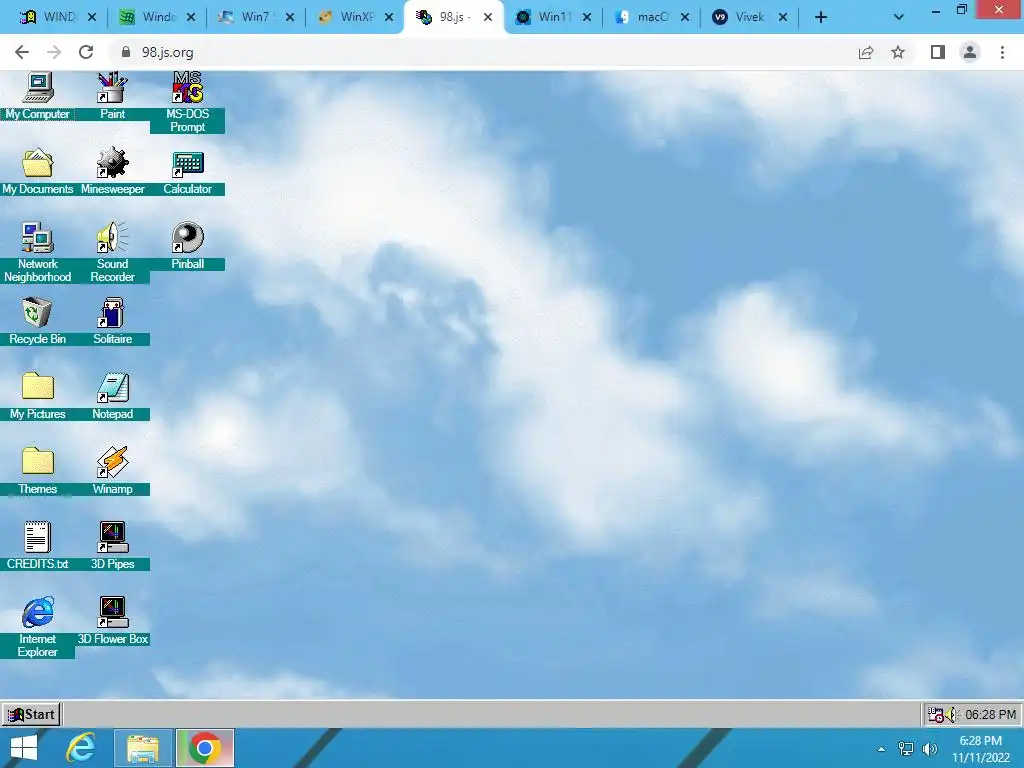The width and height of the screenshot is (1024, 768).
Task: Open CREDITS.txt file icon
Action: click(x=37, y=546)
